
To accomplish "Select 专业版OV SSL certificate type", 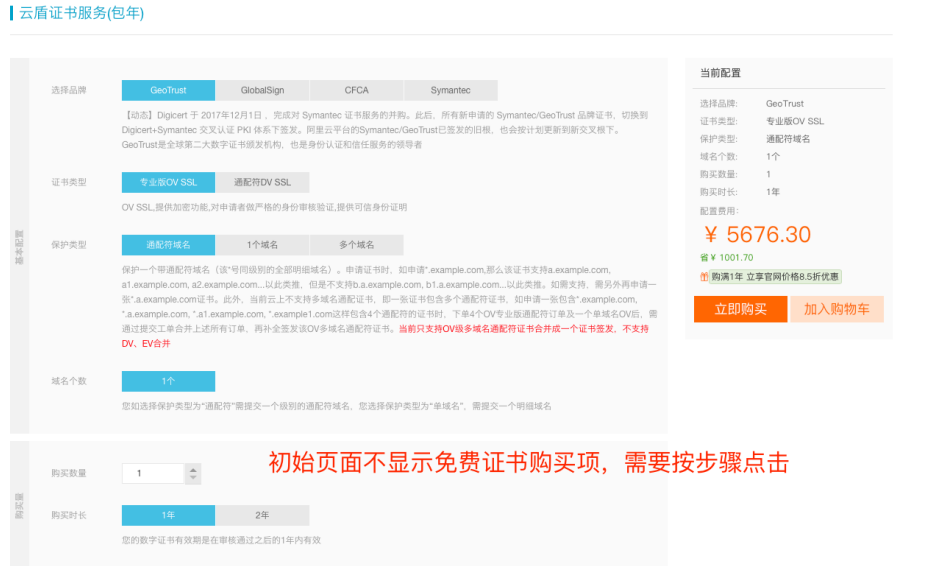I will point(168,182).
